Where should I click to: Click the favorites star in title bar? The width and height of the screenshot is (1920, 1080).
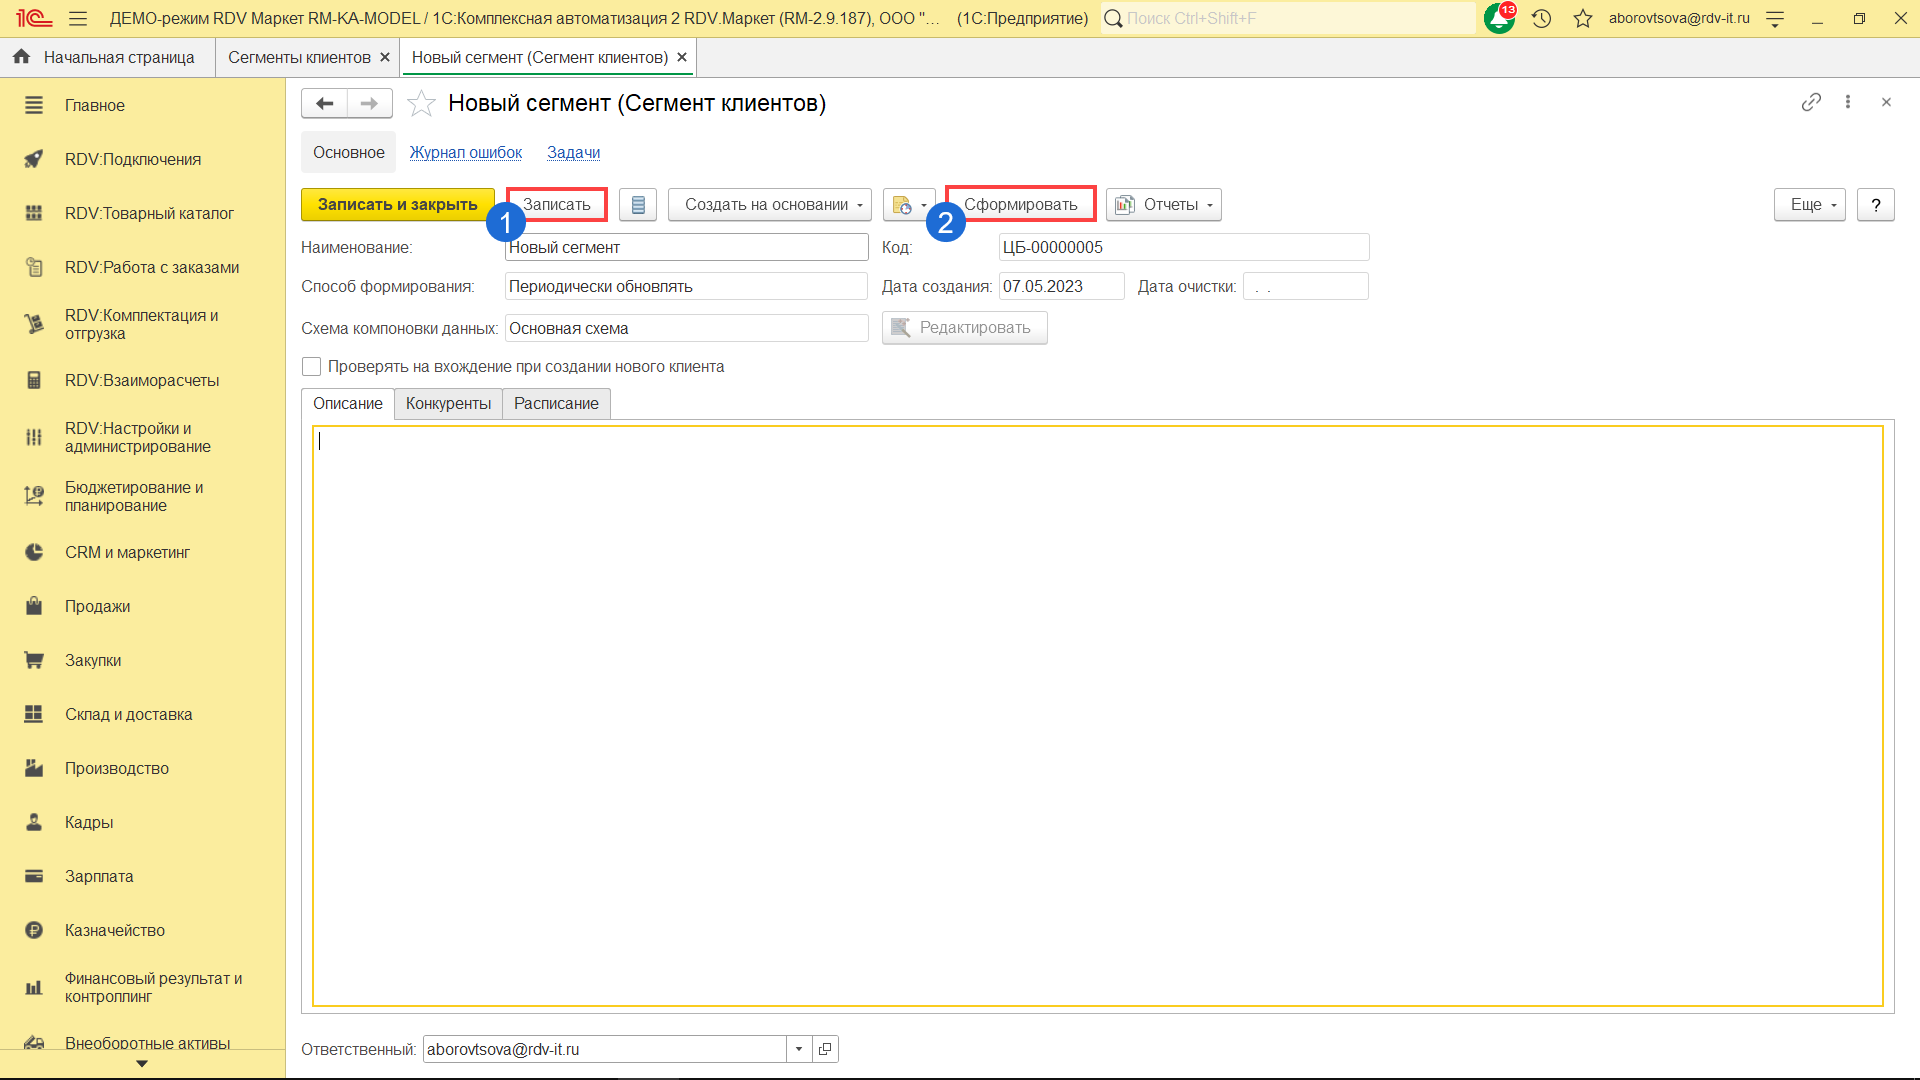pyautogui.click(x=1582, y=18)
